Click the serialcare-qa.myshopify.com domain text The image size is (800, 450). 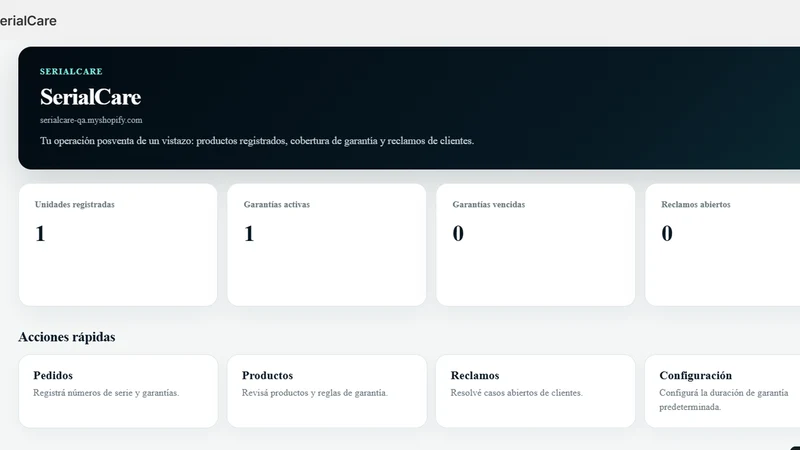(91, 120)
